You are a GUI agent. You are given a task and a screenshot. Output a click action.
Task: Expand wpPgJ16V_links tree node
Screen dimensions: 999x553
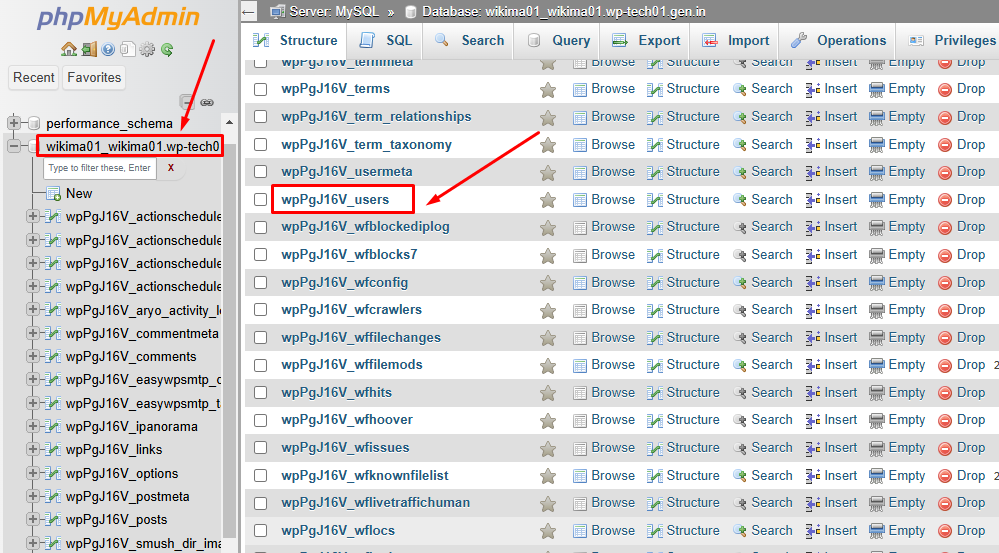32,449
